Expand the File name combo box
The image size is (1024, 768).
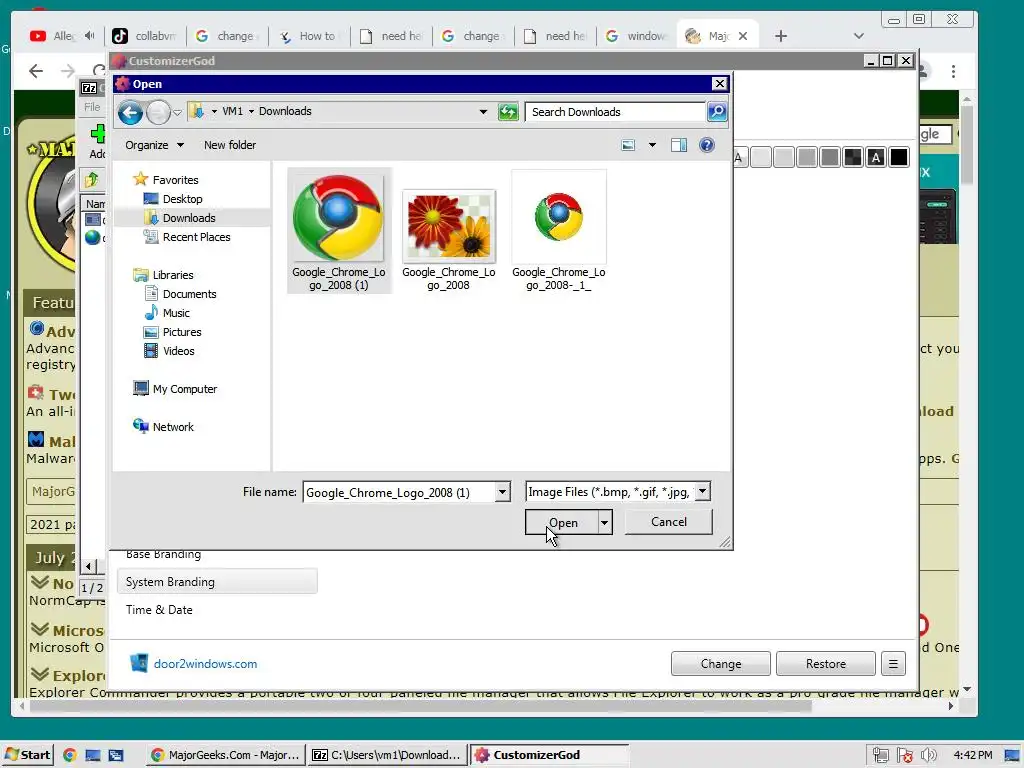point(502,492)
